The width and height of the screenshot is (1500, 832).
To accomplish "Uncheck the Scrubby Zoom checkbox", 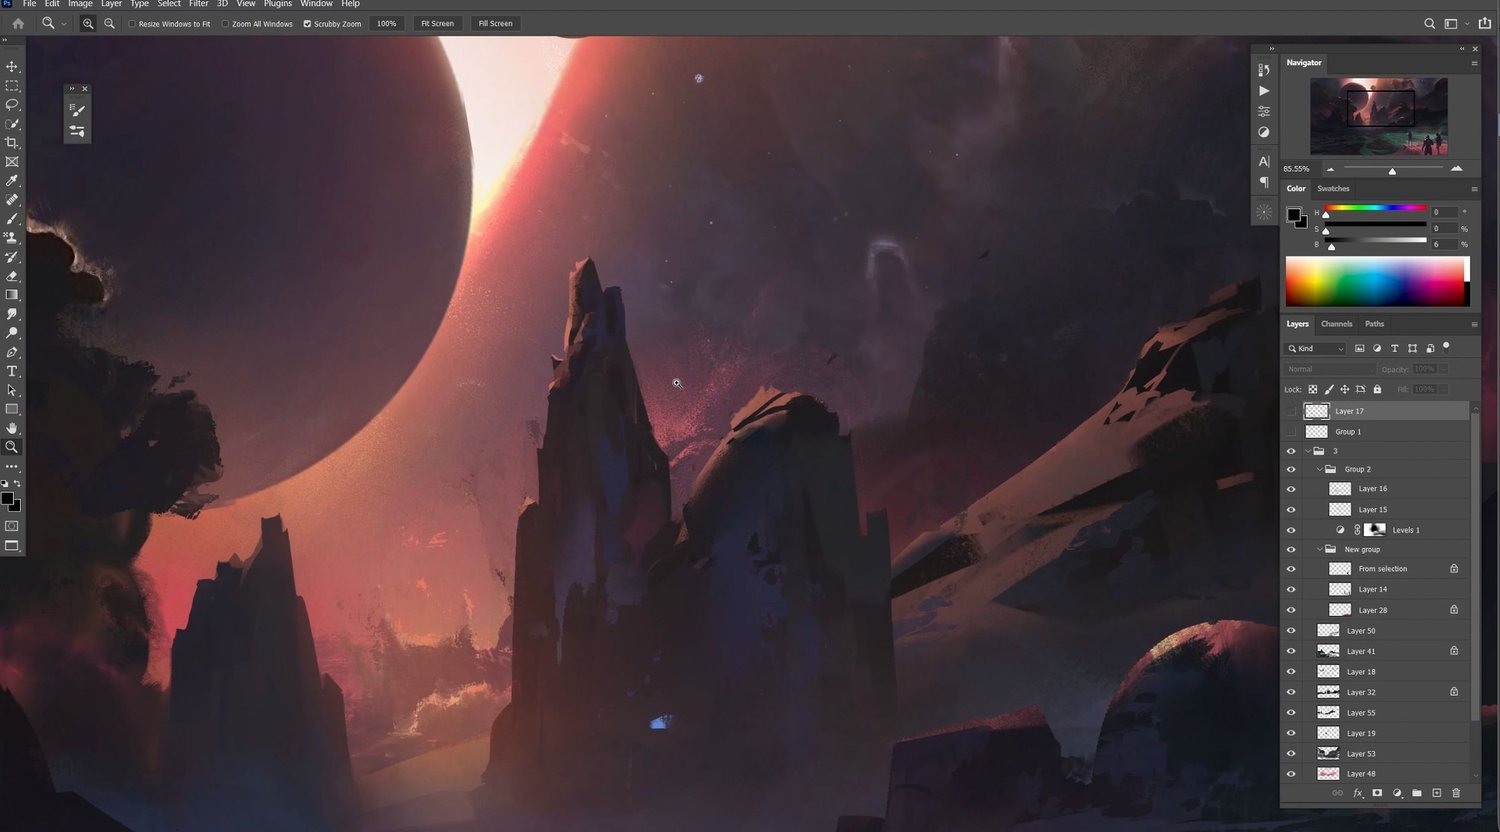I will (x=308, y=24).
